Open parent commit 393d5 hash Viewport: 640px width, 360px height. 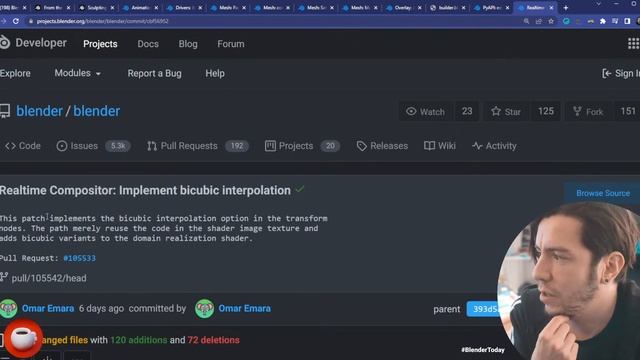[x=484, y=309]
